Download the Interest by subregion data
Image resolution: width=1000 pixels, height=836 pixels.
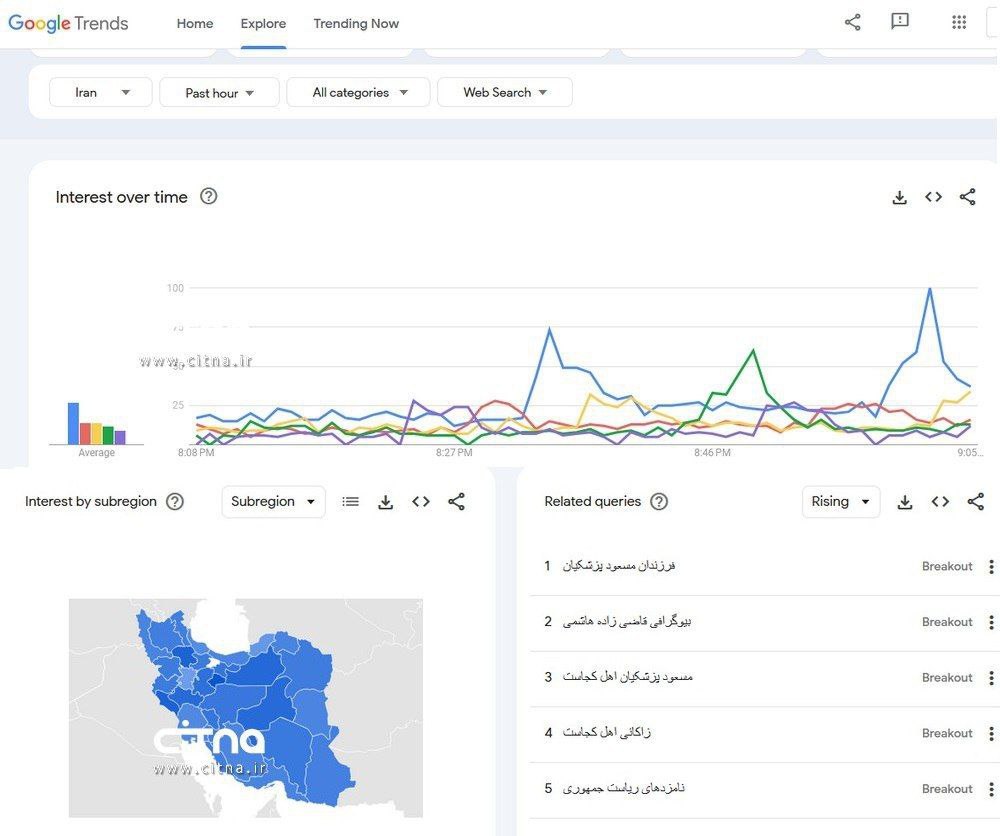click(x=385, y=501)
